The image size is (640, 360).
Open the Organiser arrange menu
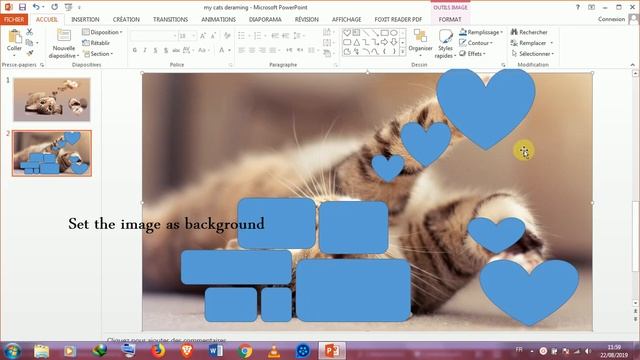point(420,41)
